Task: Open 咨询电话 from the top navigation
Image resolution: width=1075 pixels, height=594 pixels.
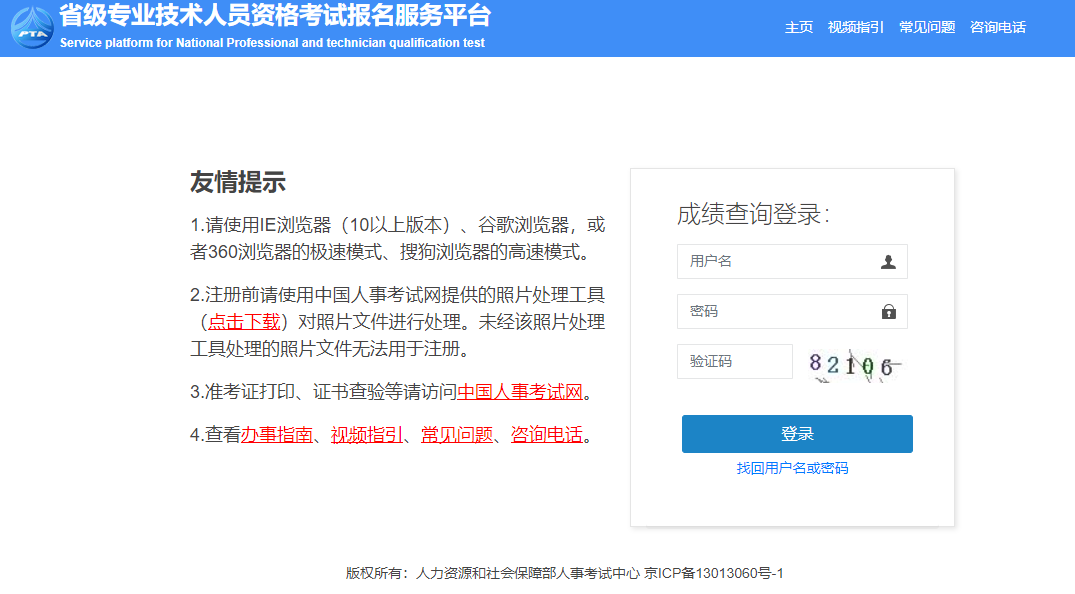Action: click(x=996, y=27)
